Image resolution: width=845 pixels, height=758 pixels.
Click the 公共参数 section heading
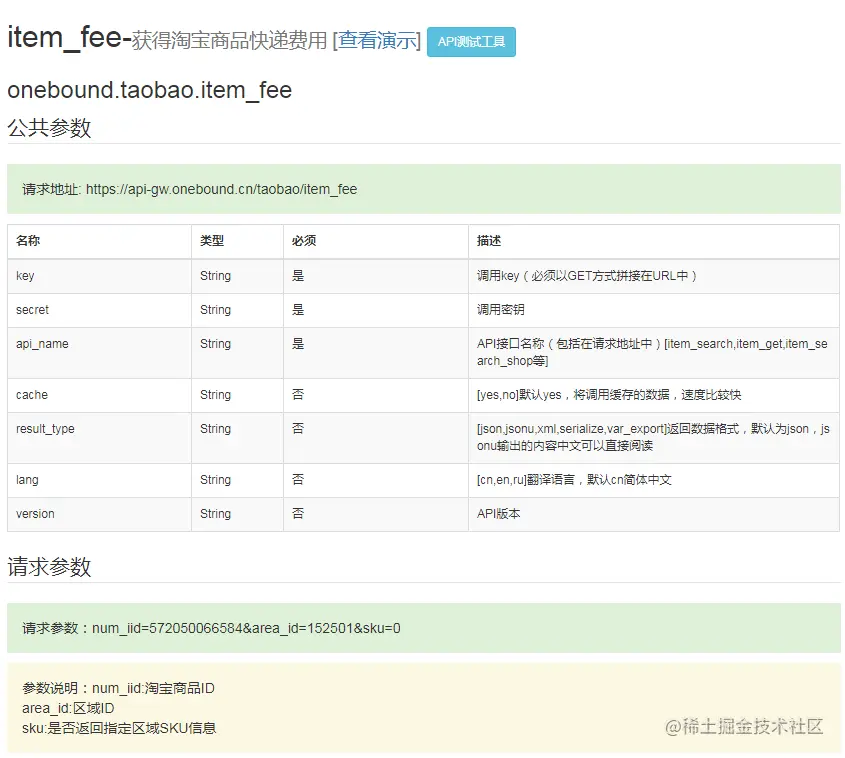49,128
